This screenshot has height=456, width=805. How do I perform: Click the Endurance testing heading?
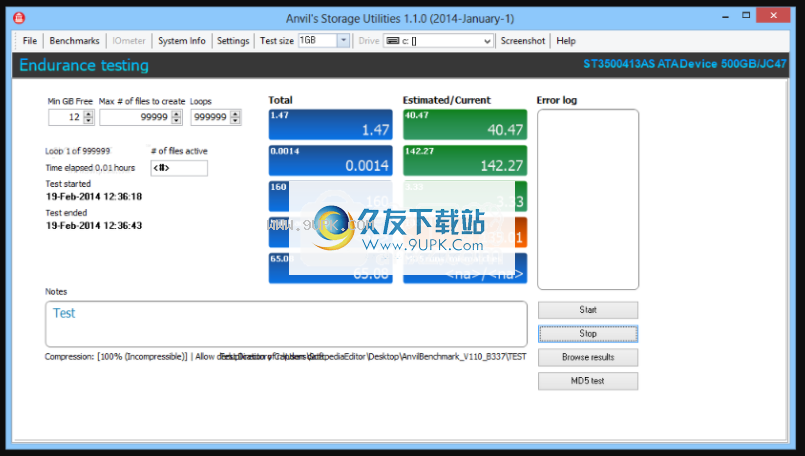84,65
